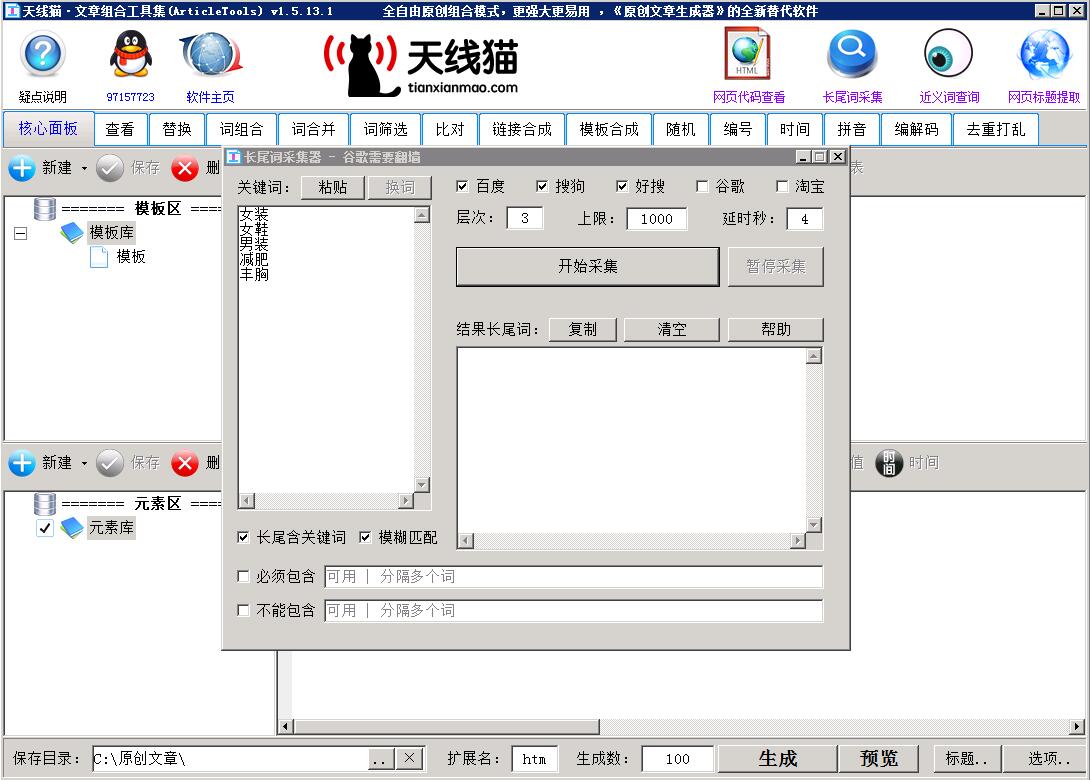
Task: Open 网页标题提取 globe icon
Action: coord(1043,54)
